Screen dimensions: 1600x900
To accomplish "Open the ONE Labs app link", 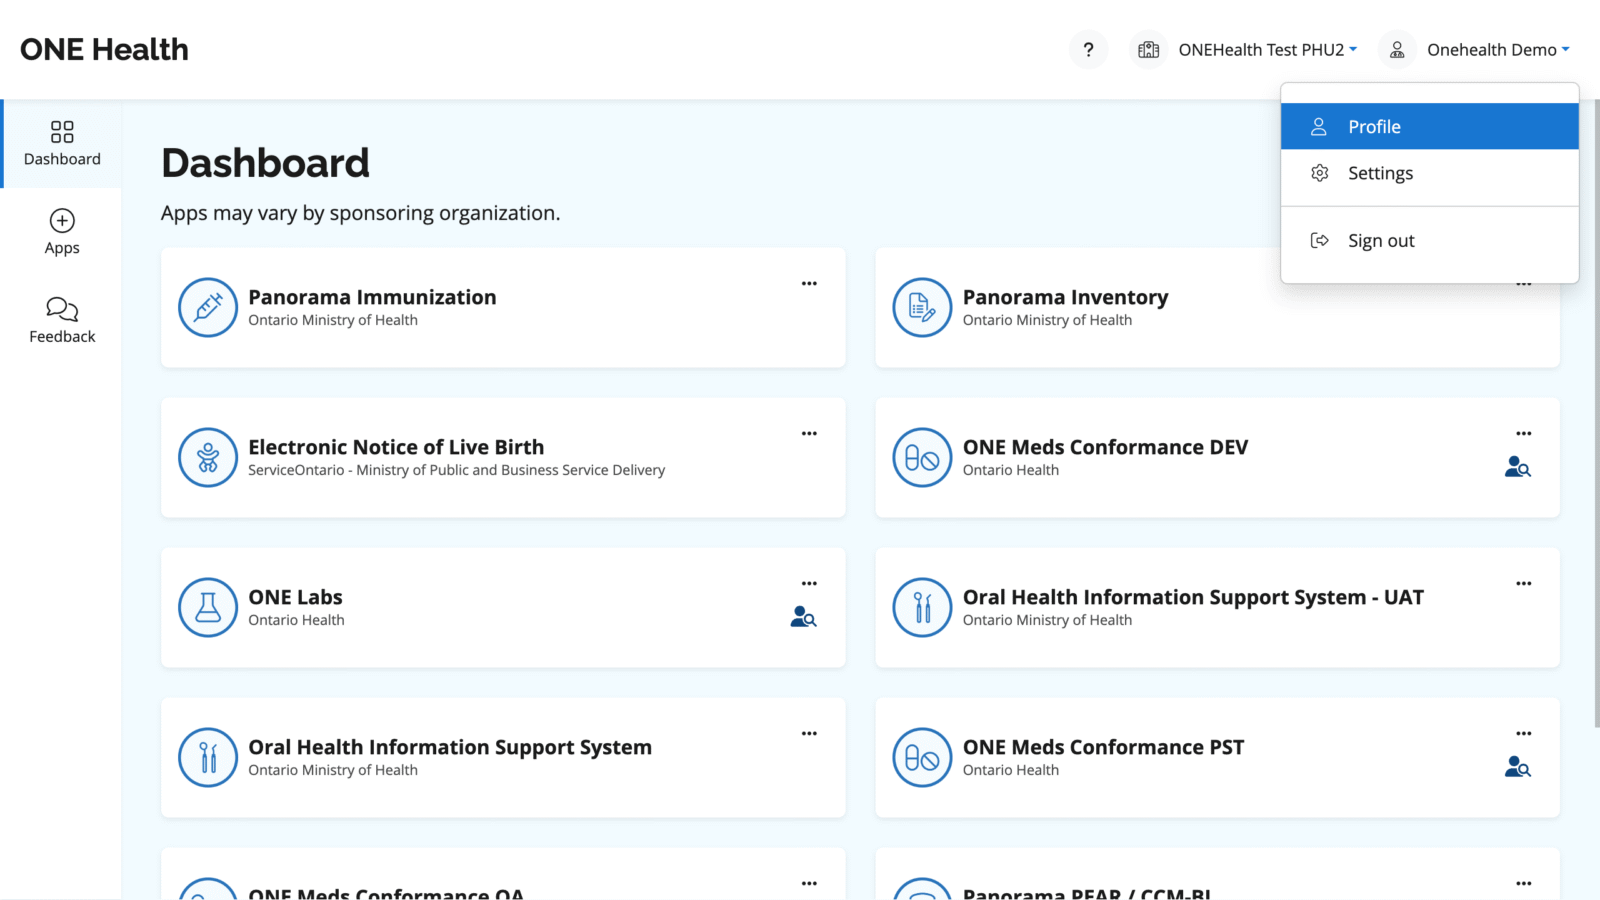I will click(x=295, y=597).
